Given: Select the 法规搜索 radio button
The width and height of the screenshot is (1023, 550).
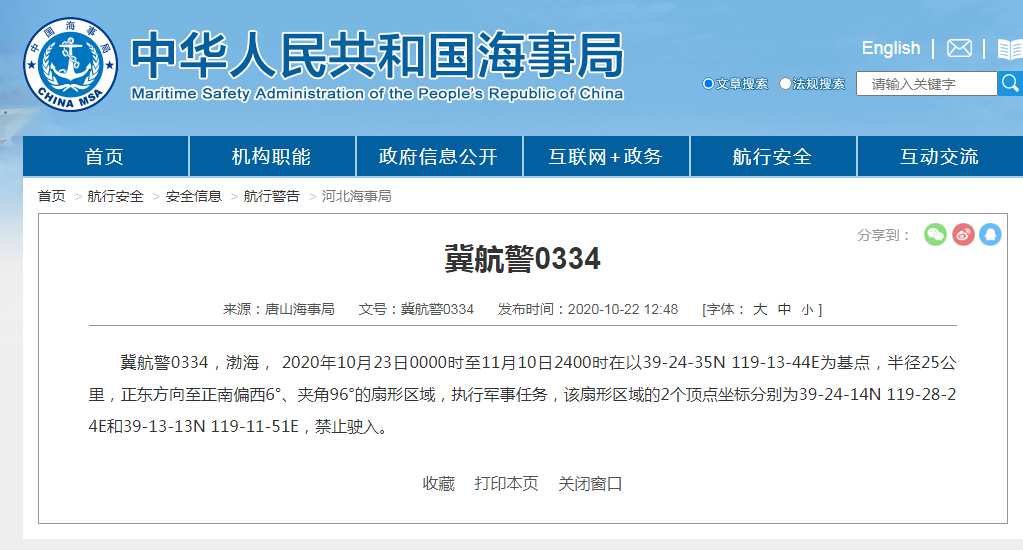Looking at the screenshot, I should [x=786, y=84].
